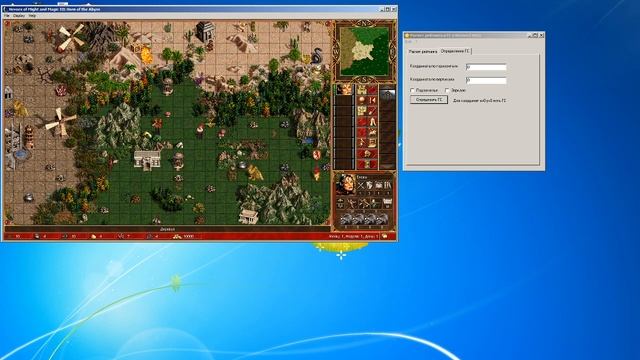Image resolution: width=640 pixels, height=360 pixels.
Task: Select the hero portrait in the hero list
Action: 344,89
